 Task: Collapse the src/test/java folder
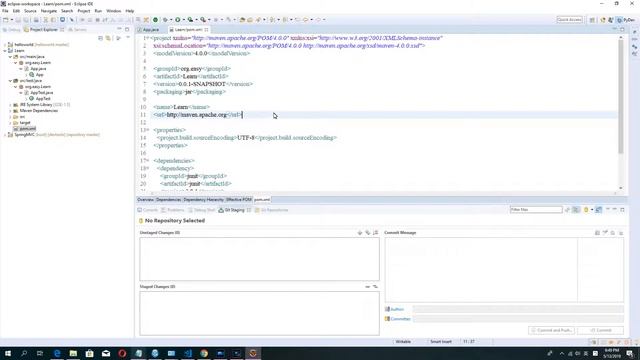10,81
